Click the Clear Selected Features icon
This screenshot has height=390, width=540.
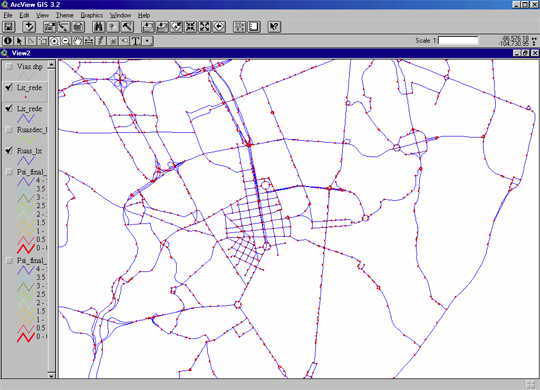point(254,27)
